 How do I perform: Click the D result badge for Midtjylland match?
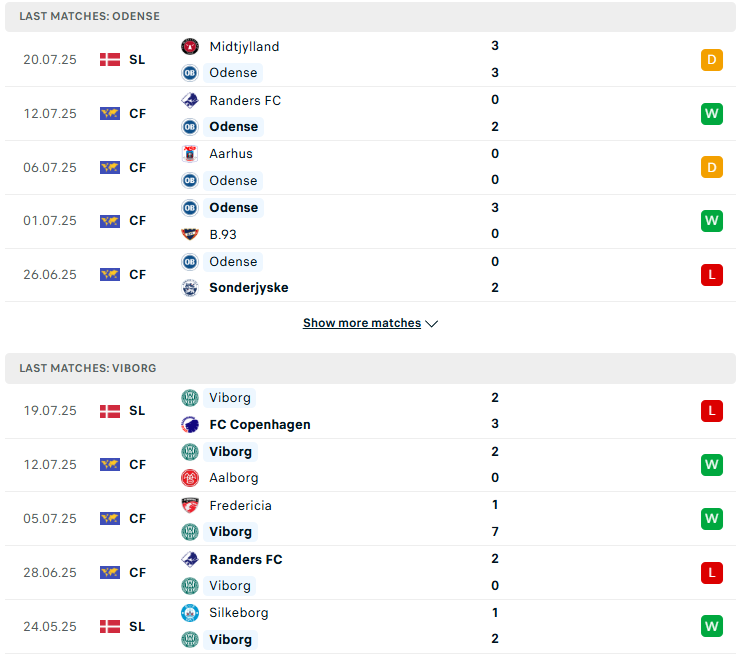(712, 60)
